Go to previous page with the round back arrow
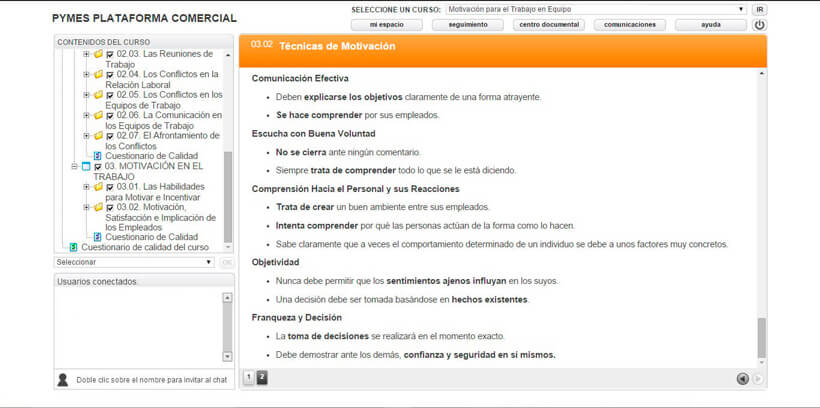The height and width of the screenshot is (408, 820). 743,379
